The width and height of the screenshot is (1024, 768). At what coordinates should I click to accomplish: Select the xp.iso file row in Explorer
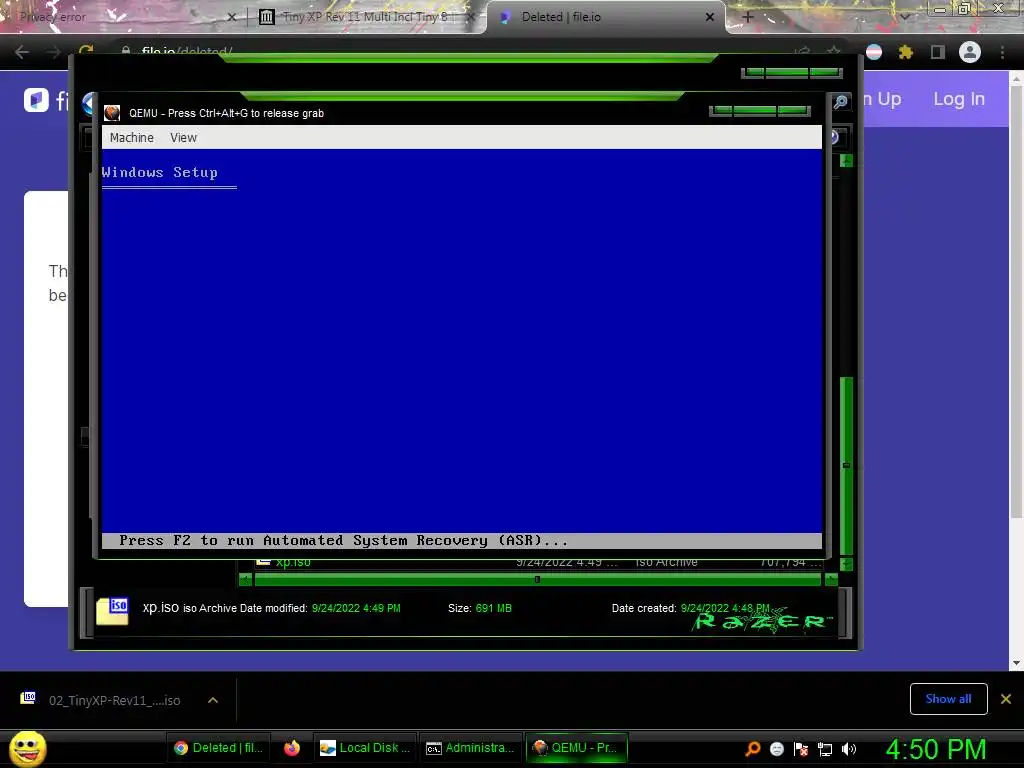point(536,562)
